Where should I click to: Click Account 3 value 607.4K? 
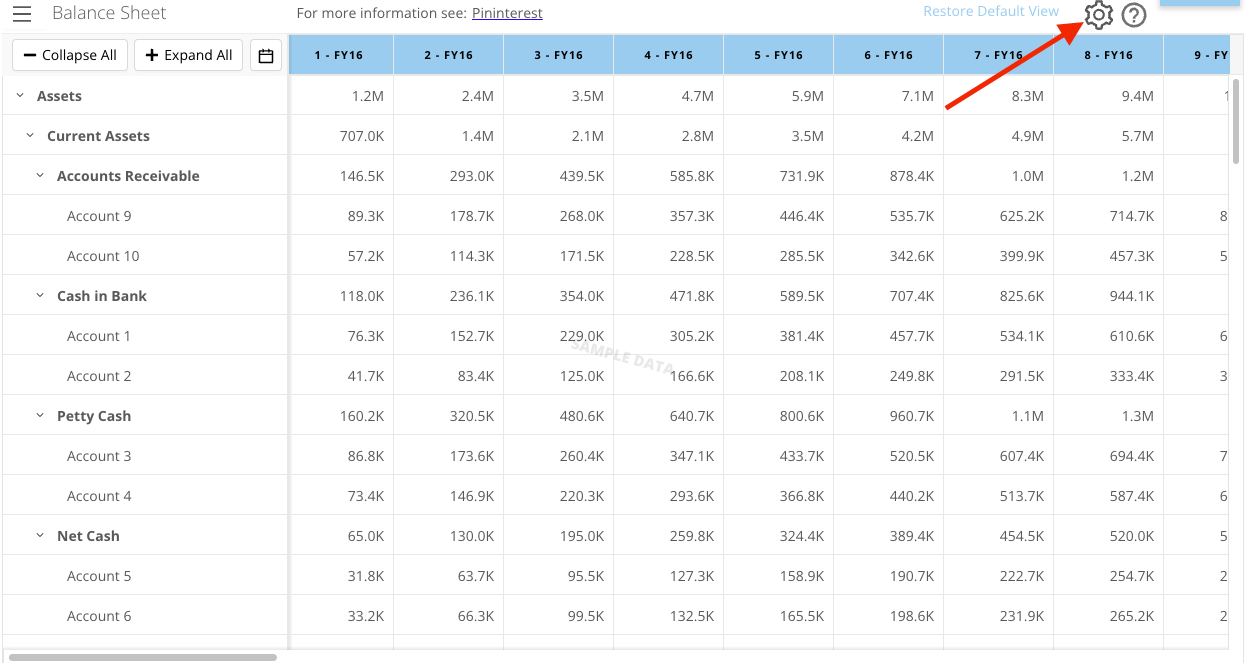1022,456
